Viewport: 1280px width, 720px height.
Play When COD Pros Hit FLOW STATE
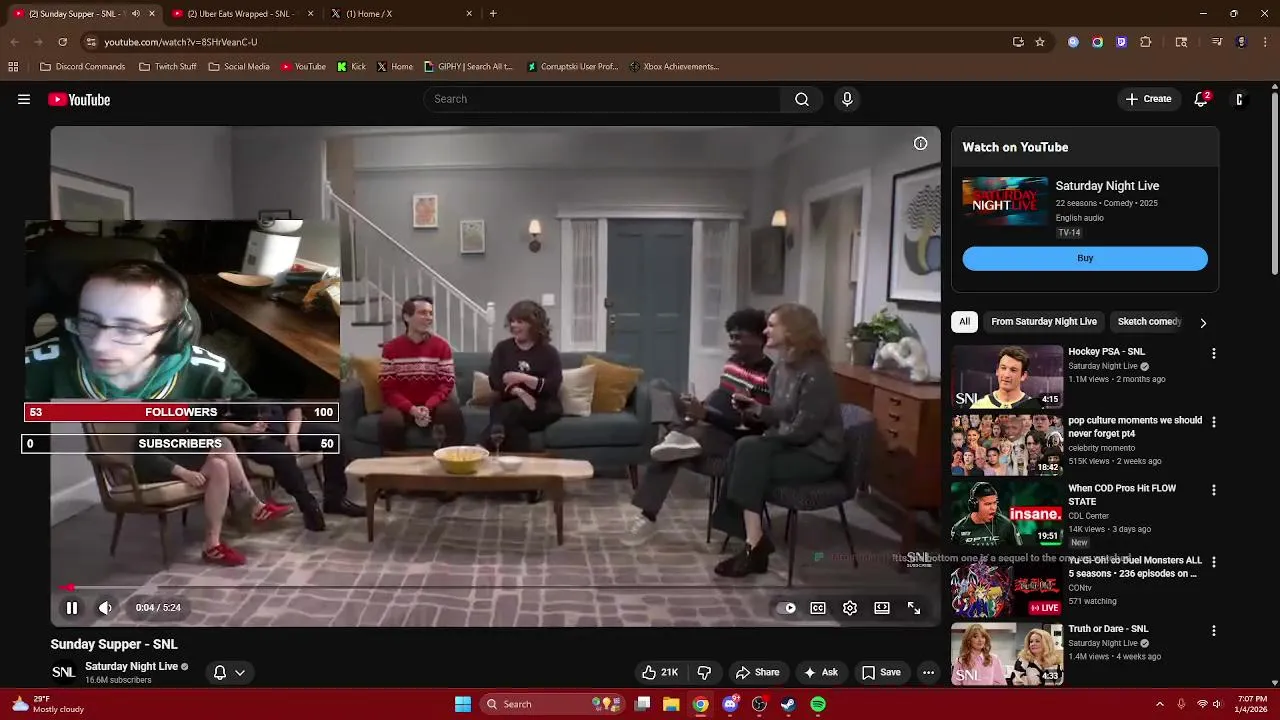coord(1007,513)
